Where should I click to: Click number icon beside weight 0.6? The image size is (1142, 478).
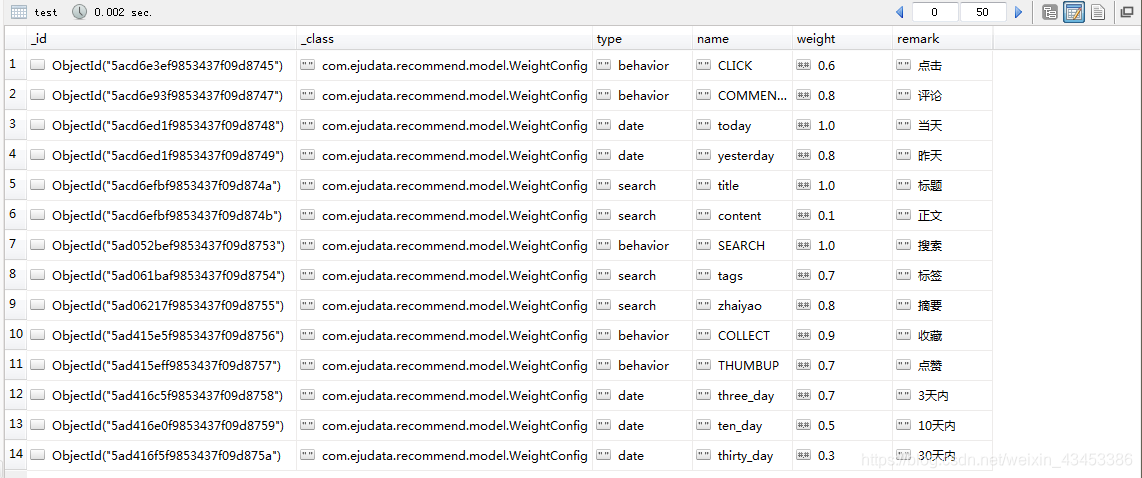[803, 66]
